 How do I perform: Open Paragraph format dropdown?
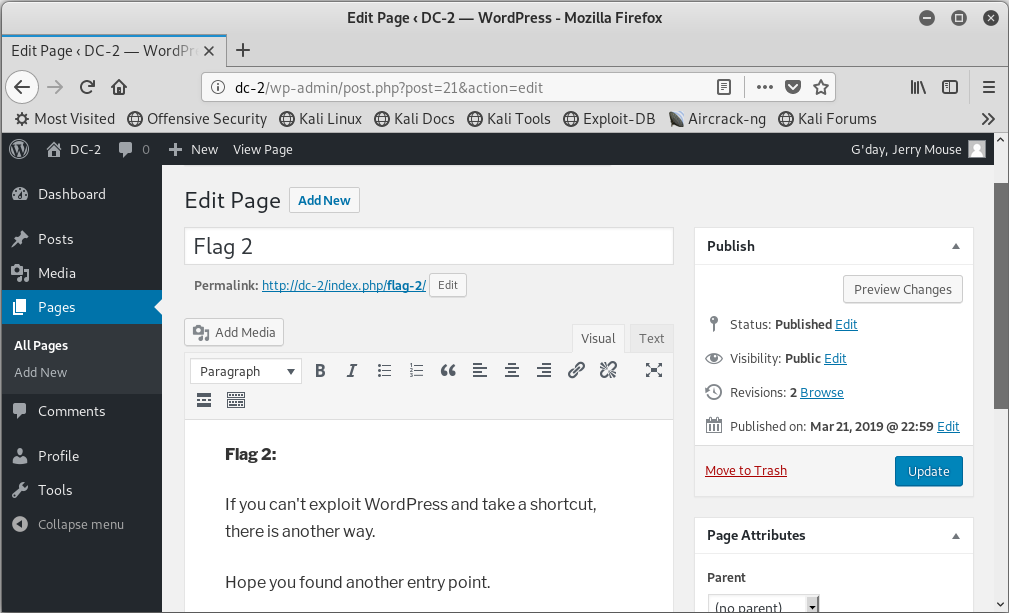coord(246,371)
